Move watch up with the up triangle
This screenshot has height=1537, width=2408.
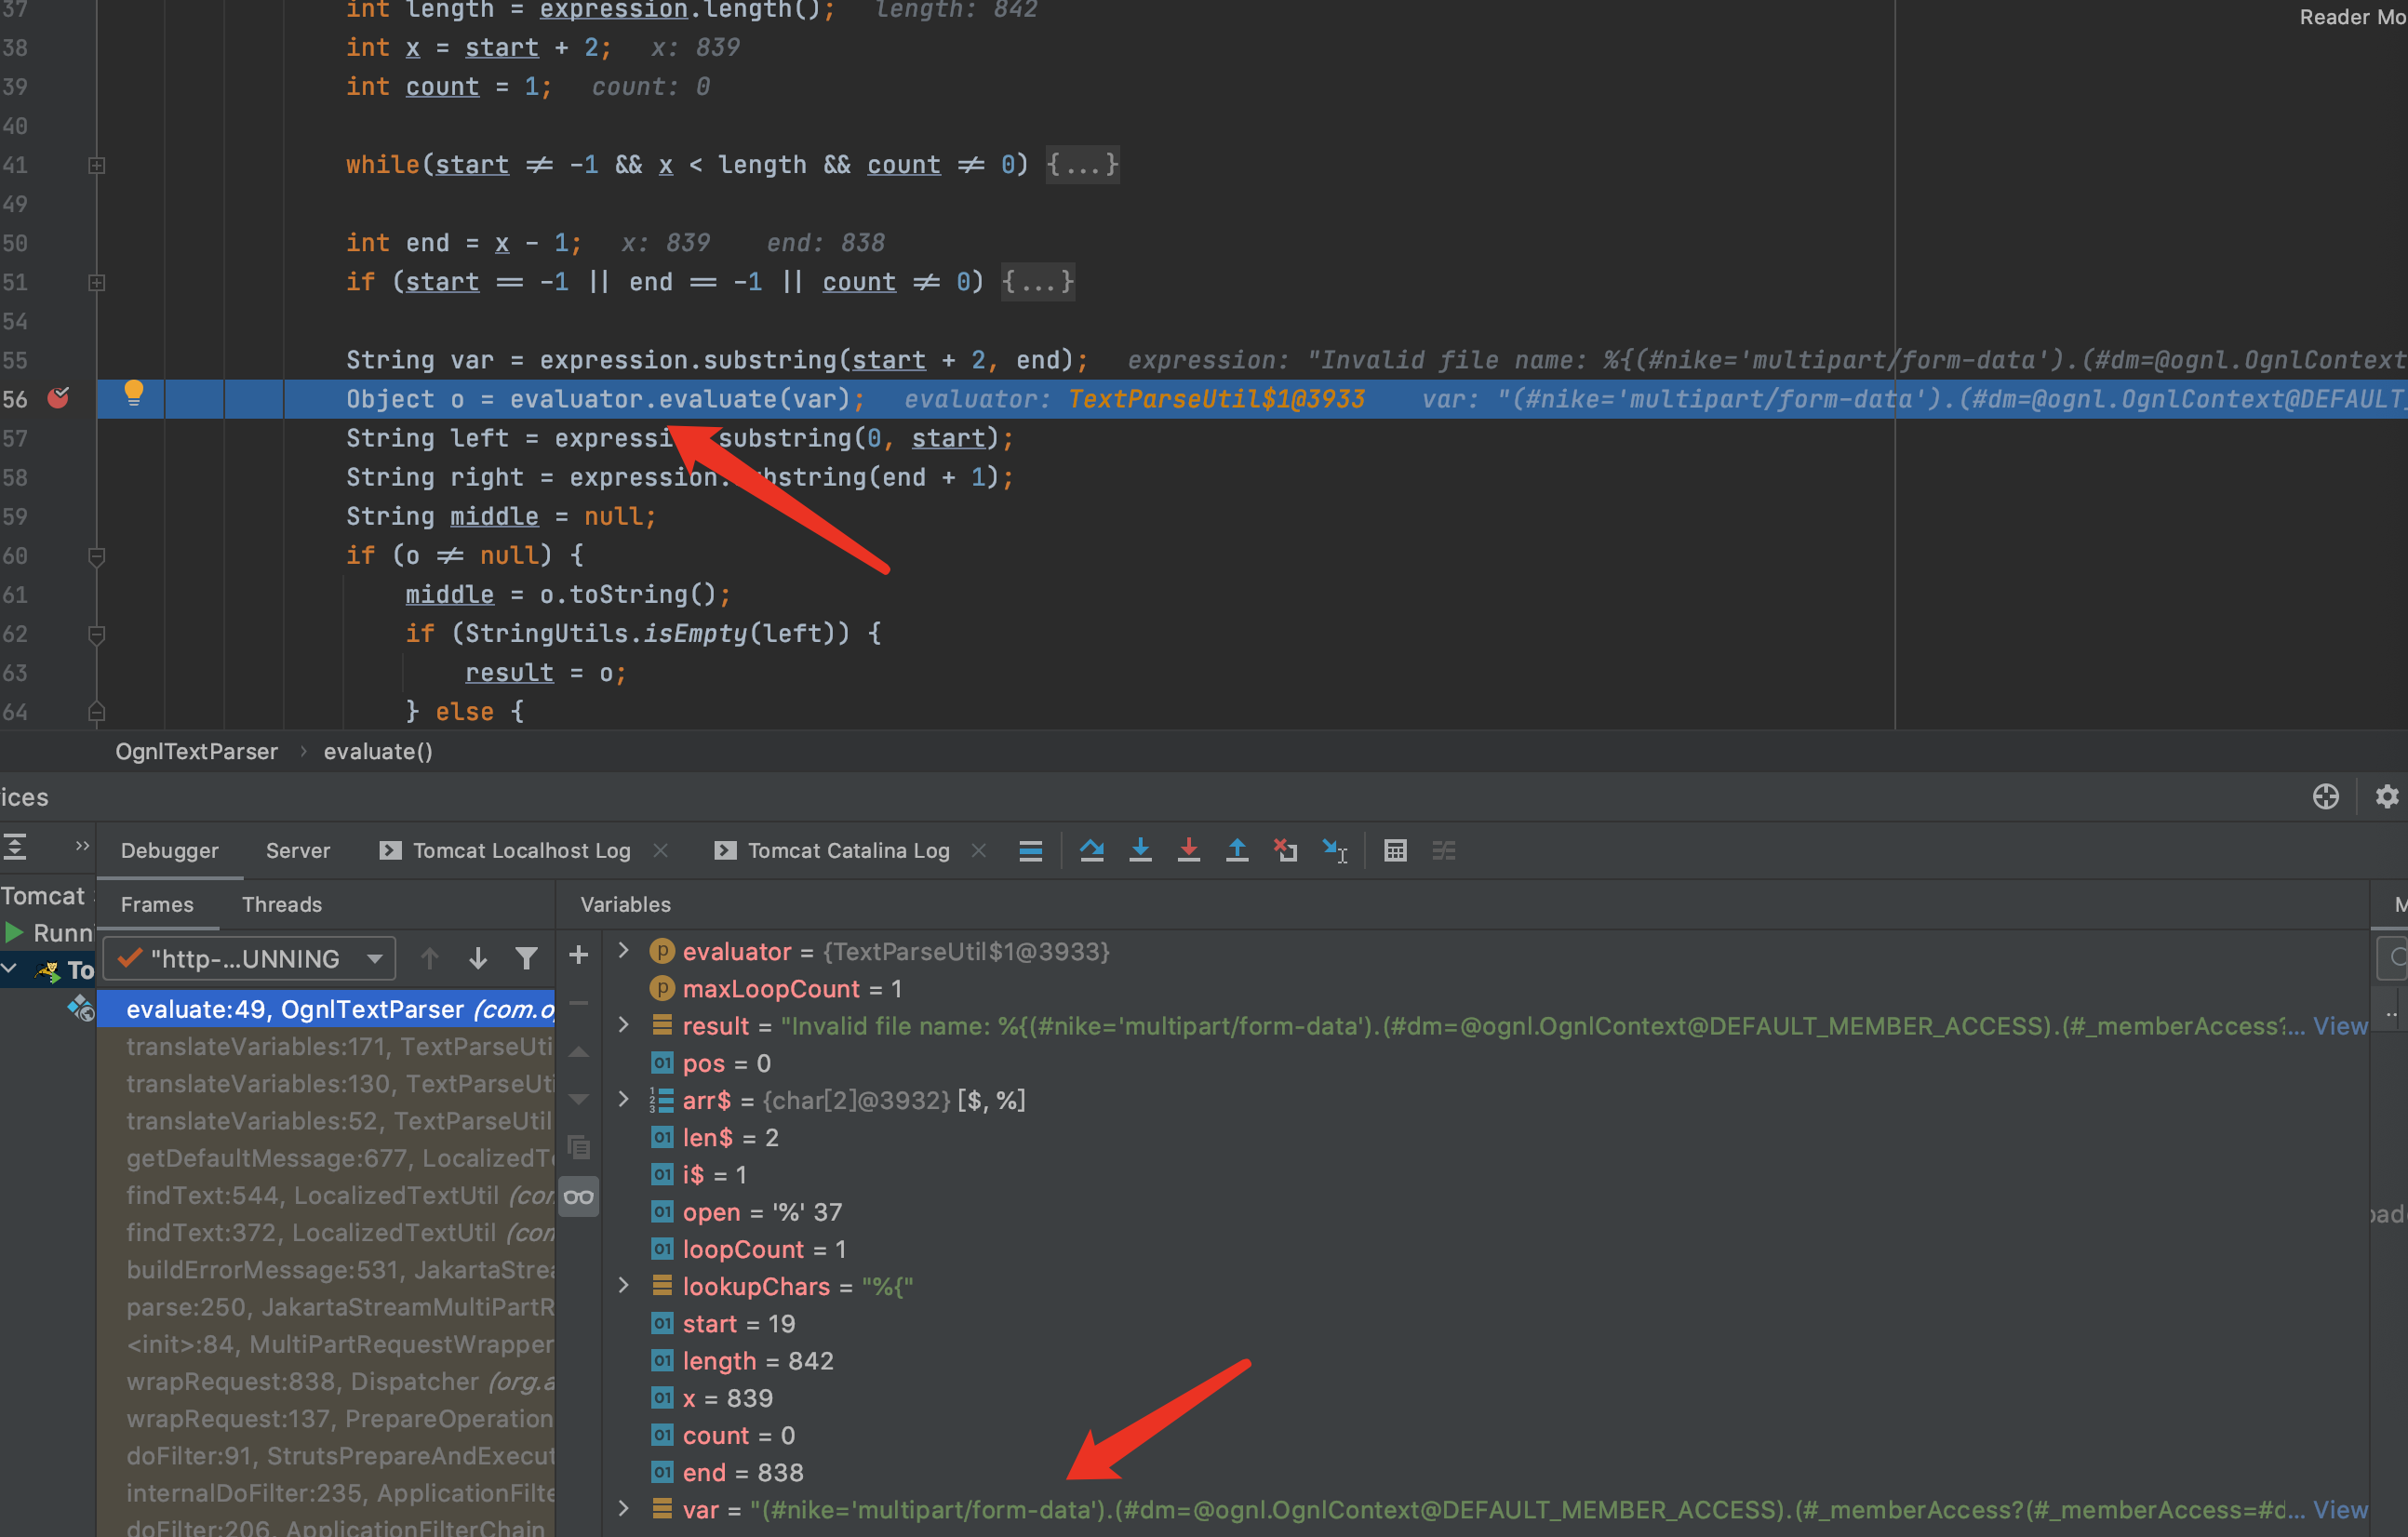(578, 1052)
